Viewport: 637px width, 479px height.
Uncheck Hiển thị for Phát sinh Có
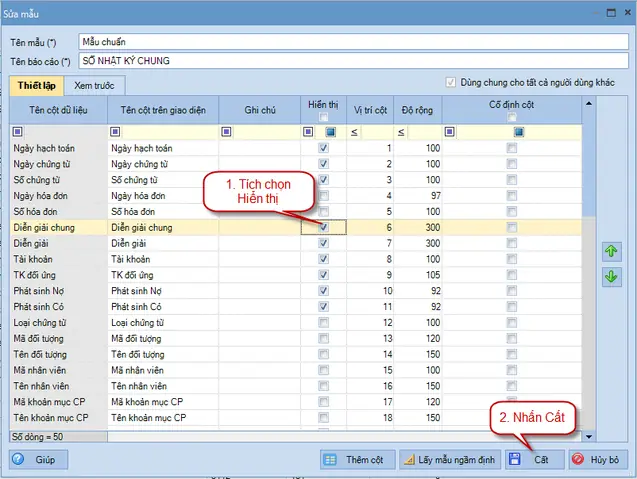[323, 306]
